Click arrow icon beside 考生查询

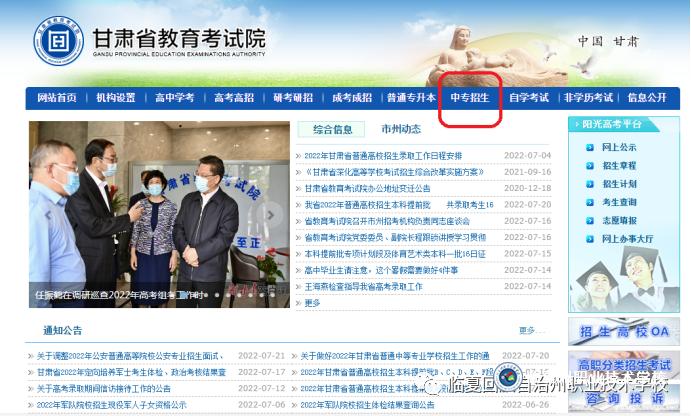pyautogui.click(x=590, y=202)
